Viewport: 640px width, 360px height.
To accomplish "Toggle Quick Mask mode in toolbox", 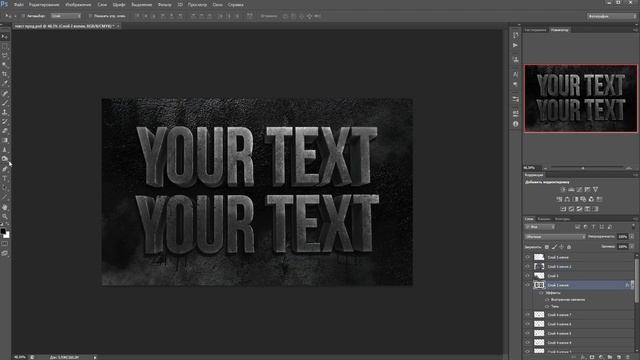I will click(x=4, y=244).
